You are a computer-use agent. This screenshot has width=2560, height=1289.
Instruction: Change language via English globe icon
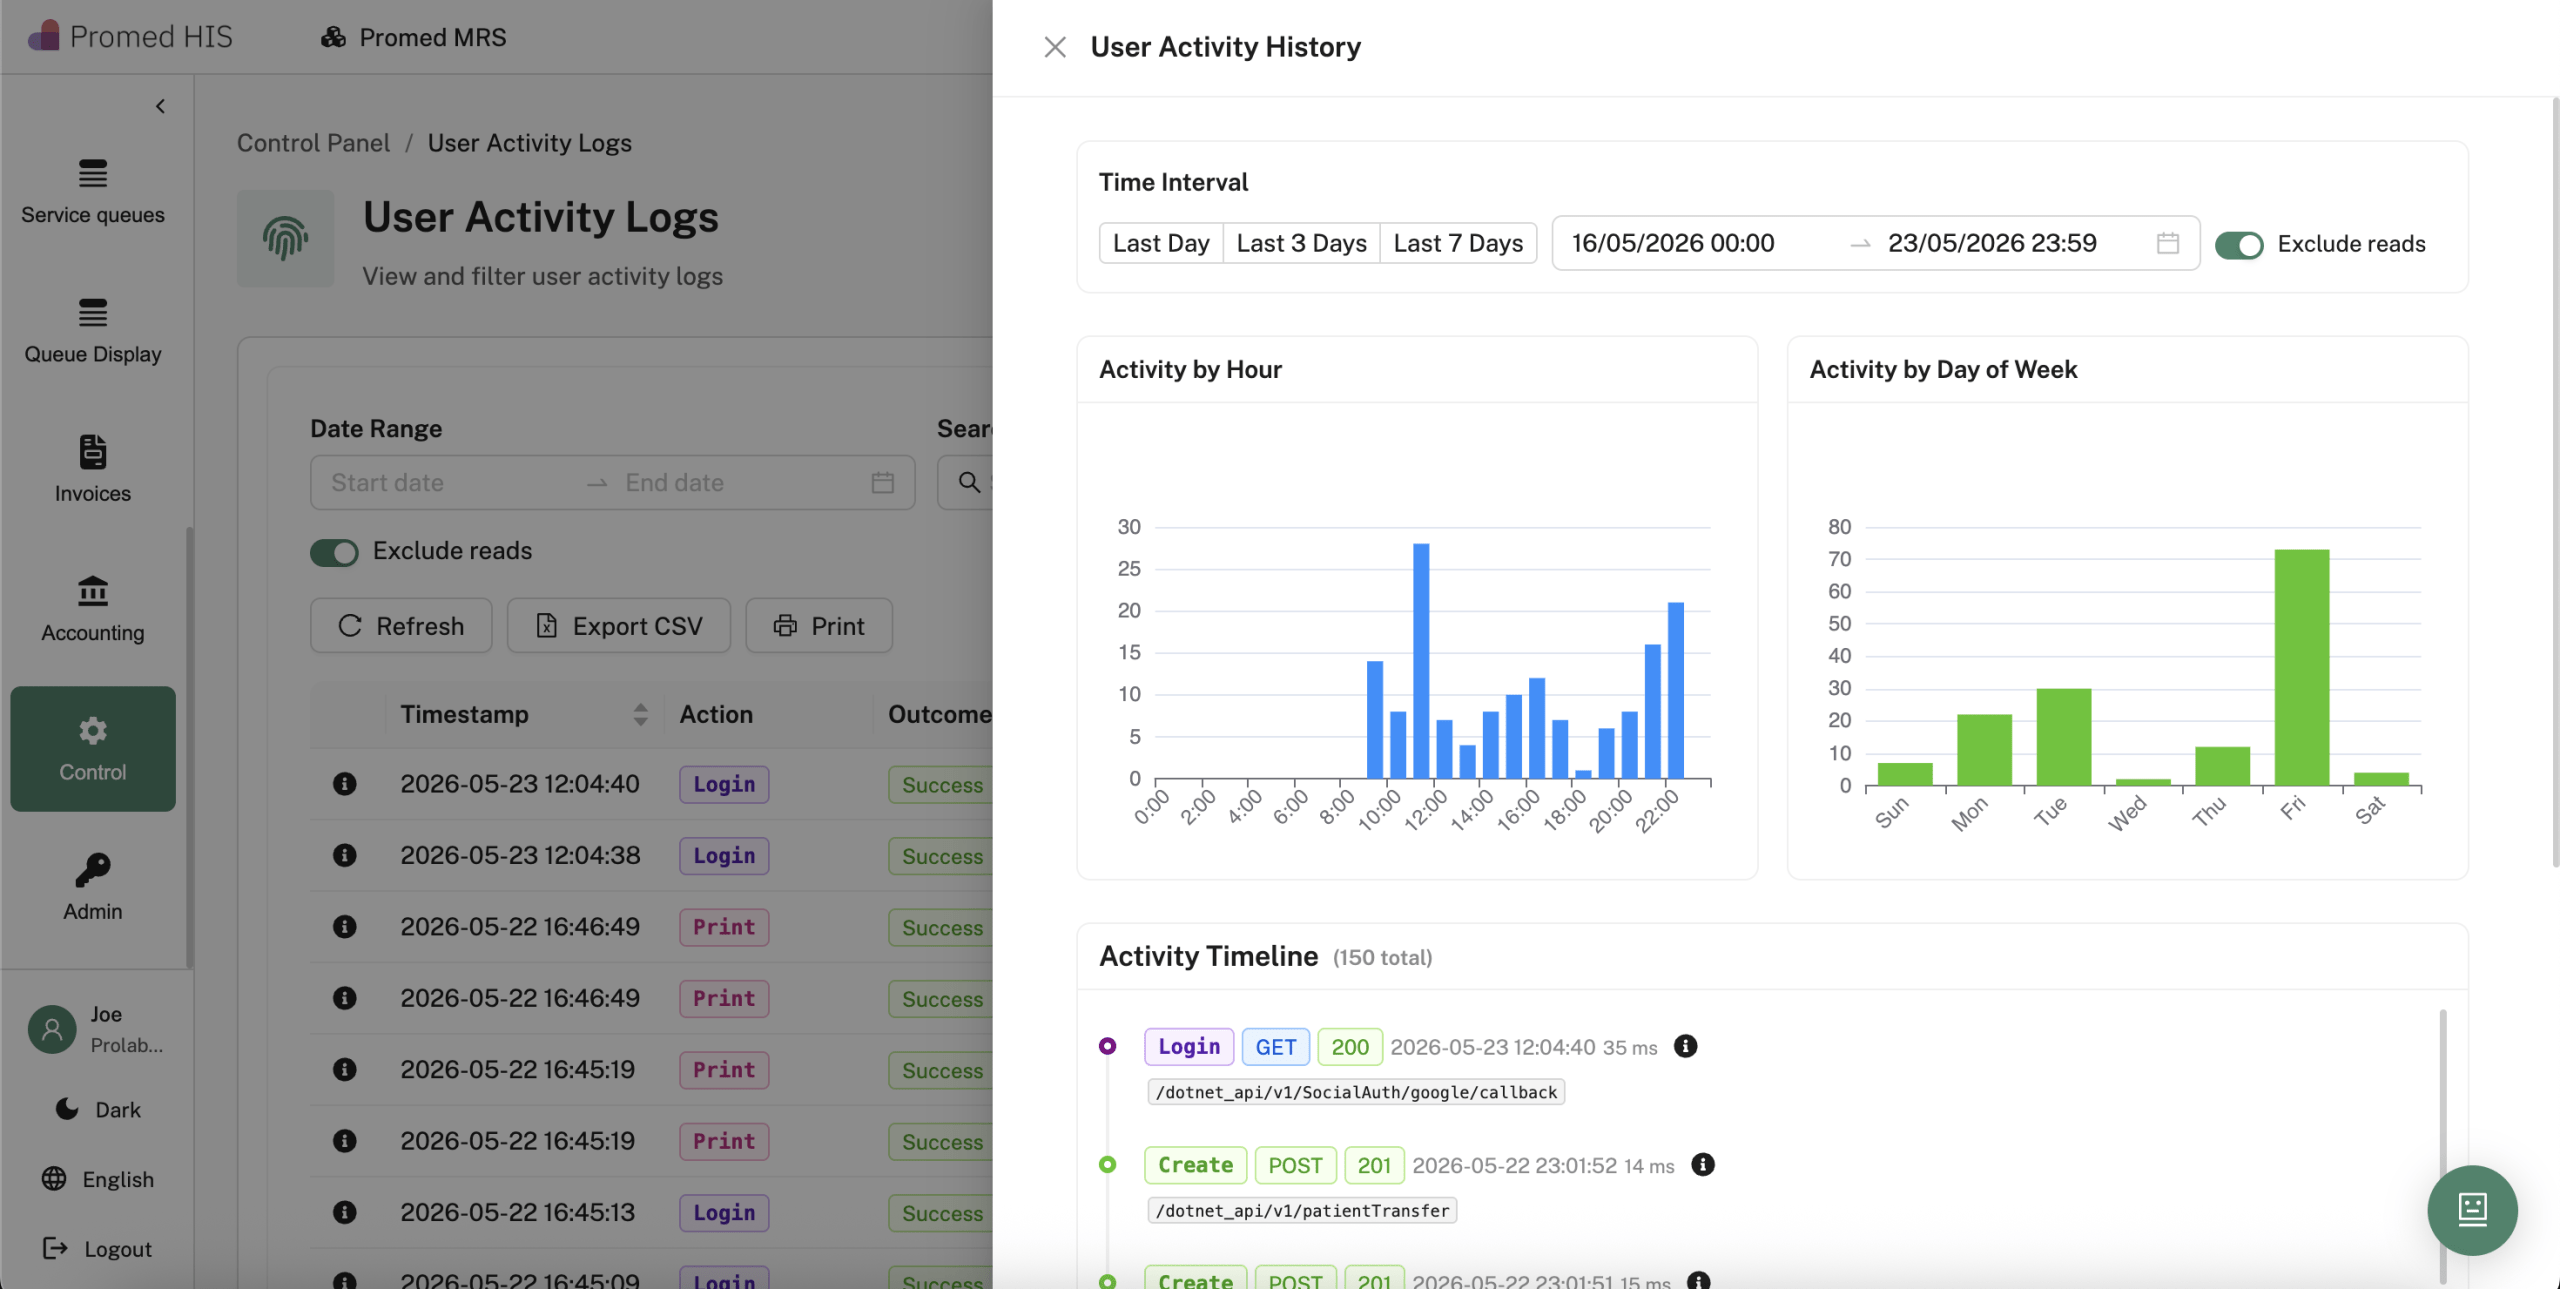54,1179
